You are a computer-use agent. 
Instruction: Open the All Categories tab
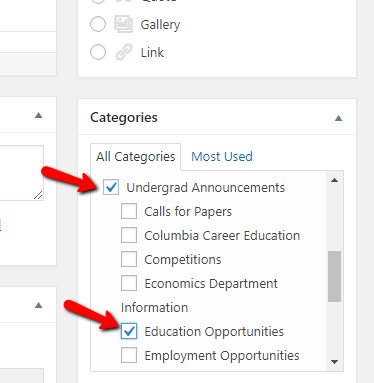[136, 157]
